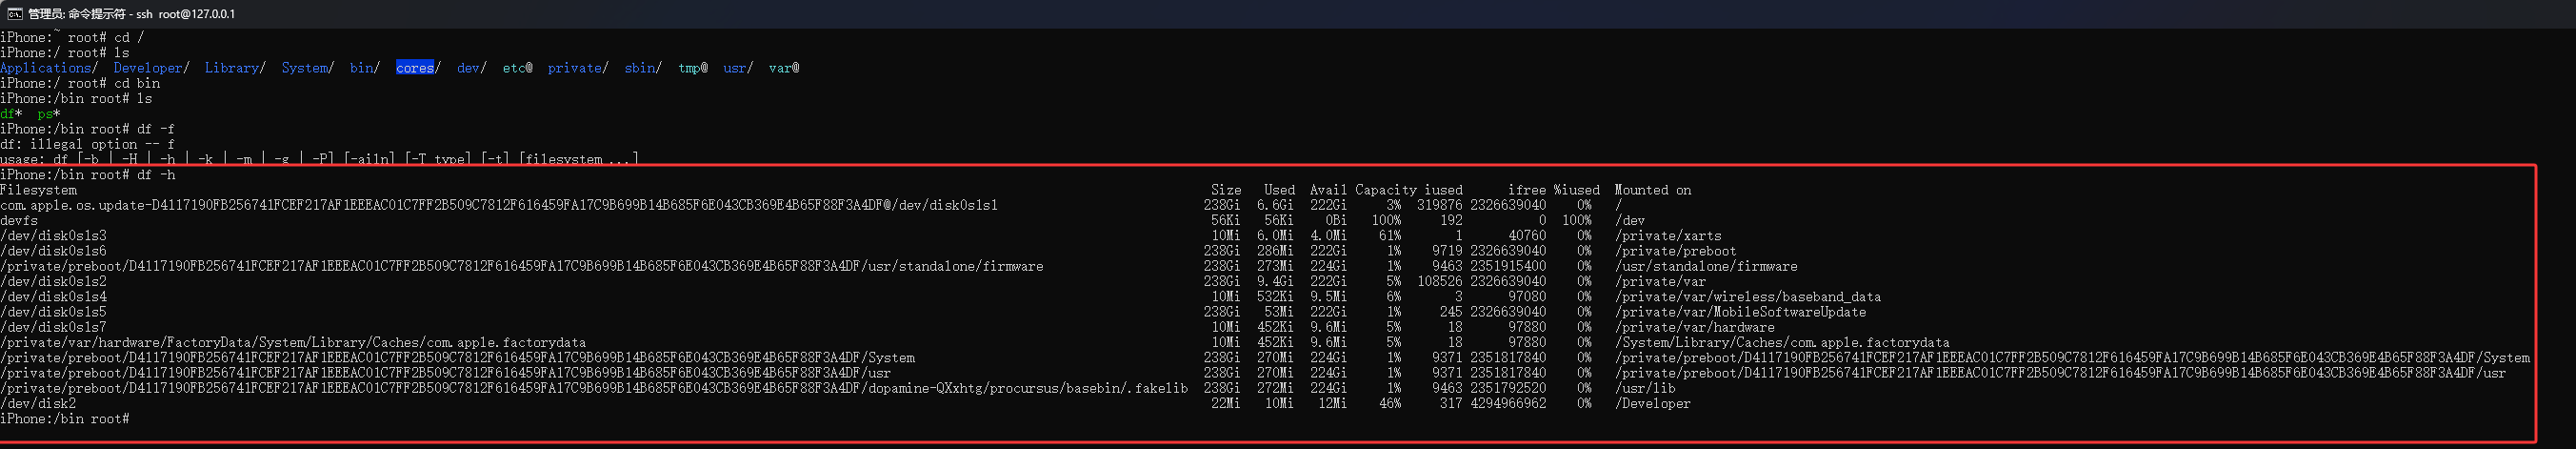Select filesystem '/dev/disk2'
2576x449 pixels.
point(38,404)
